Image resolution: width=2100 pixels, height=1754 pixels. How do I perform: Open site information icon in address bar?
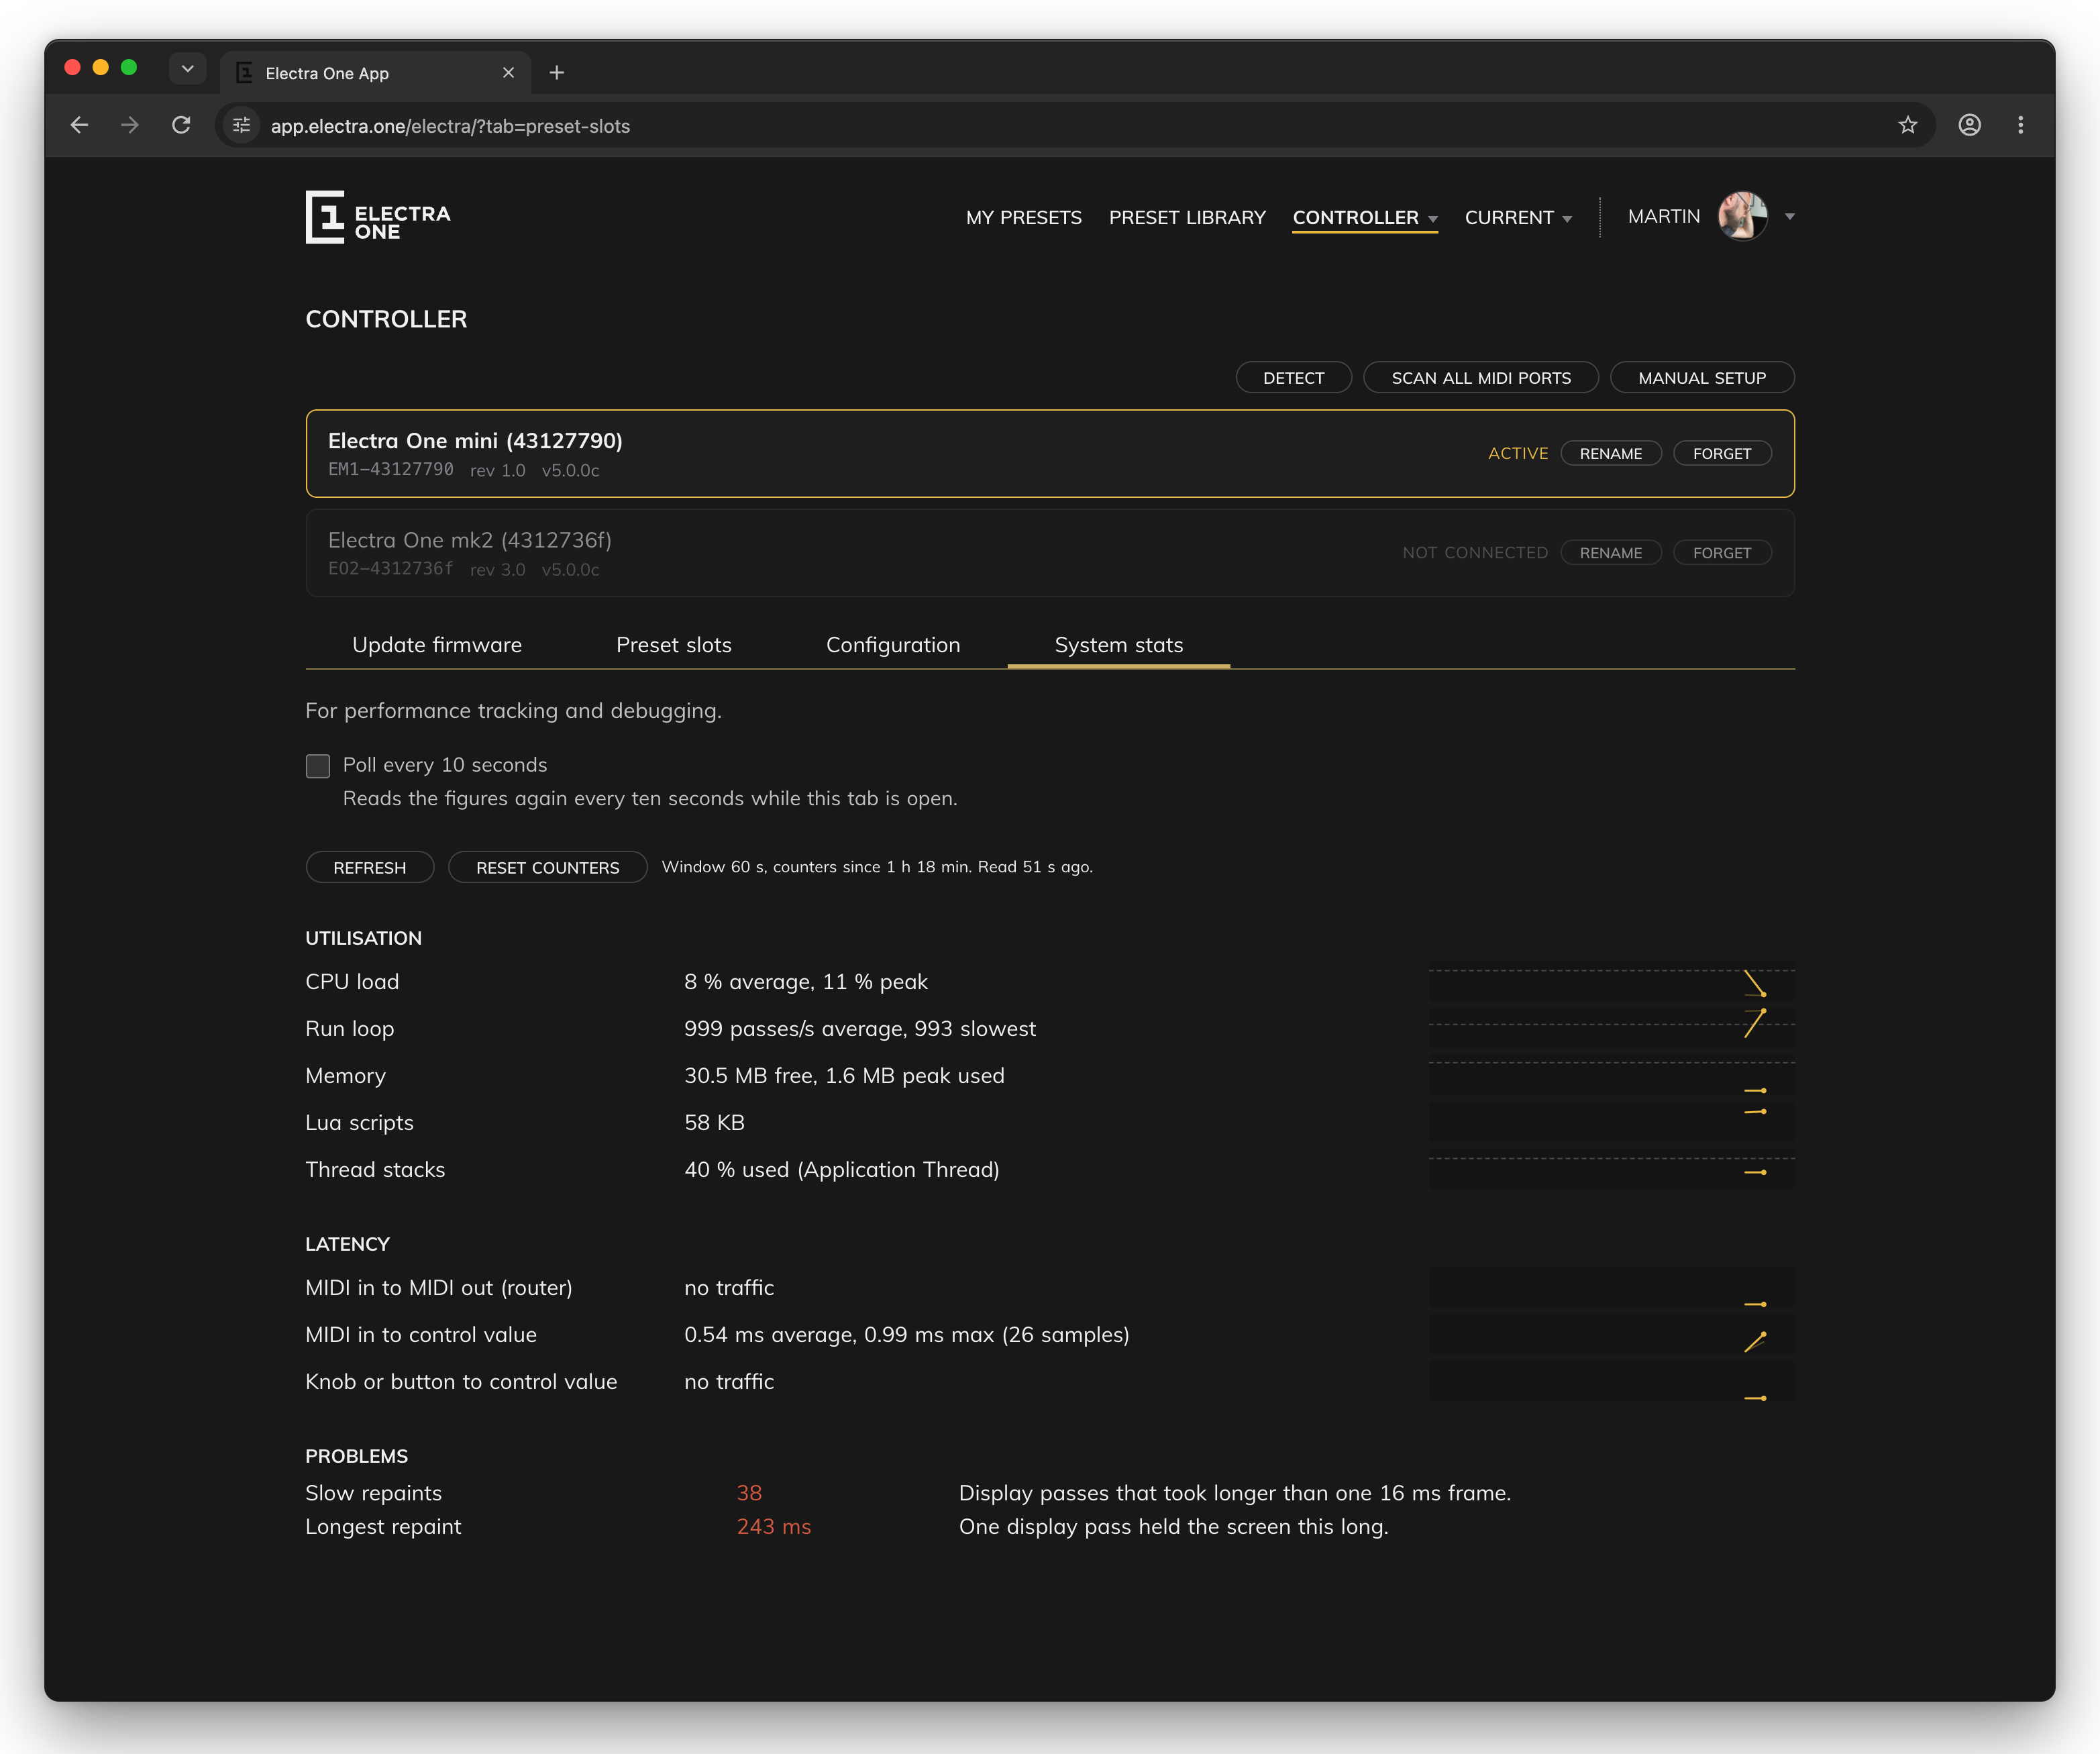click(242, 125)
